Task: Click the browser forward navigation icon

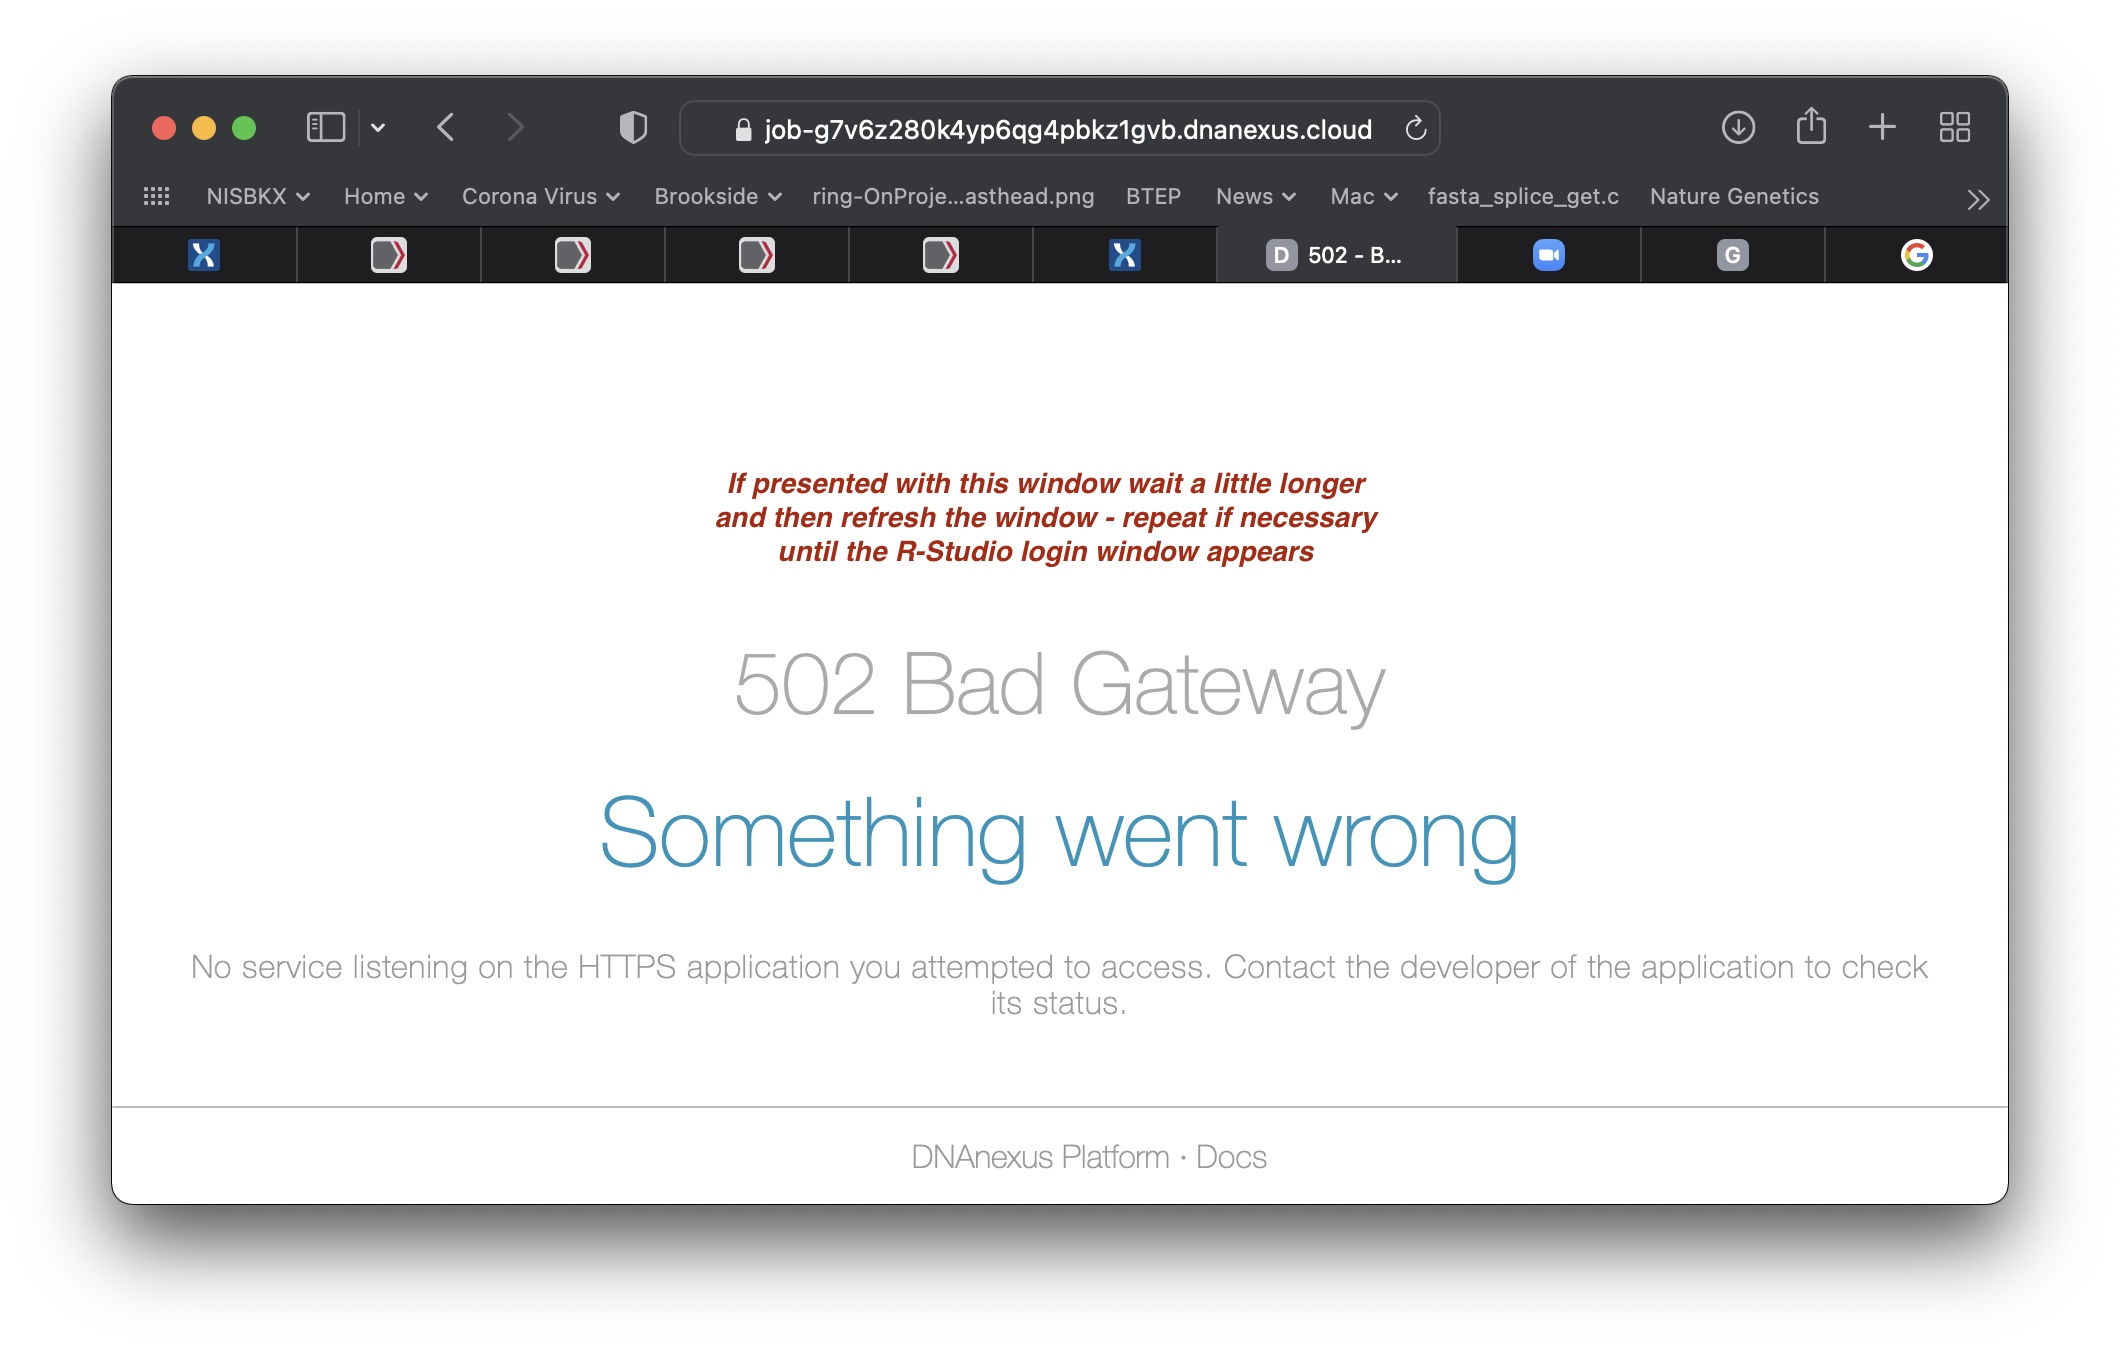Action: click(x=513, y=130)
